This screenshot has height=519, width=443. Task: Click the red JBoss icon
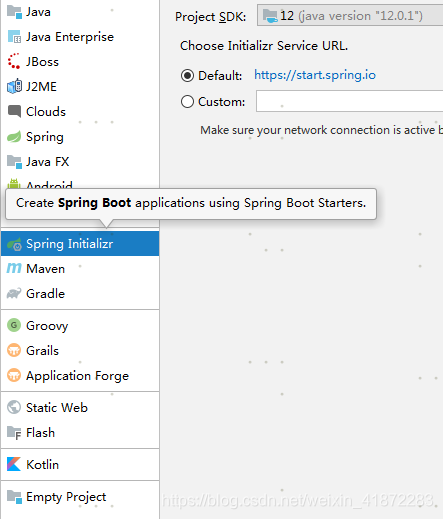(14, 61)
